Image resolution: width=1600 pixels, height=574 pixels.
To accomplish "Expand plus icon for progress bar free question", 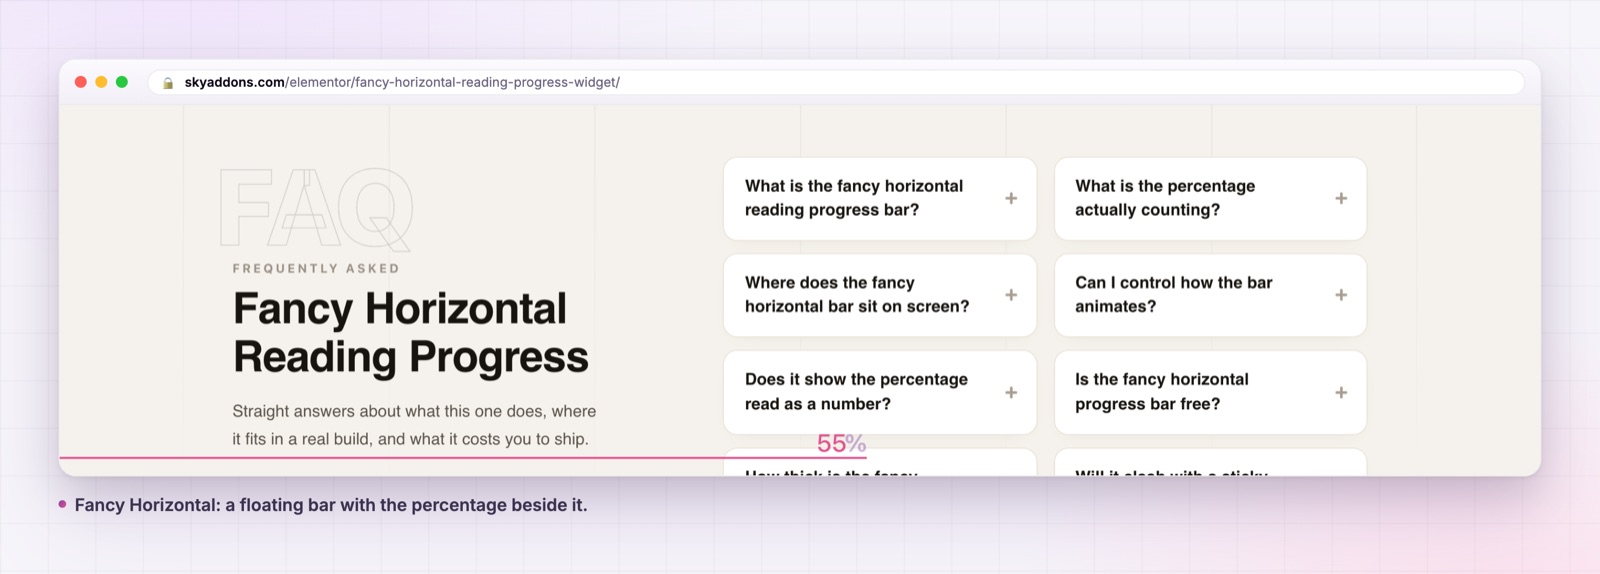I will pos(1341,392).
